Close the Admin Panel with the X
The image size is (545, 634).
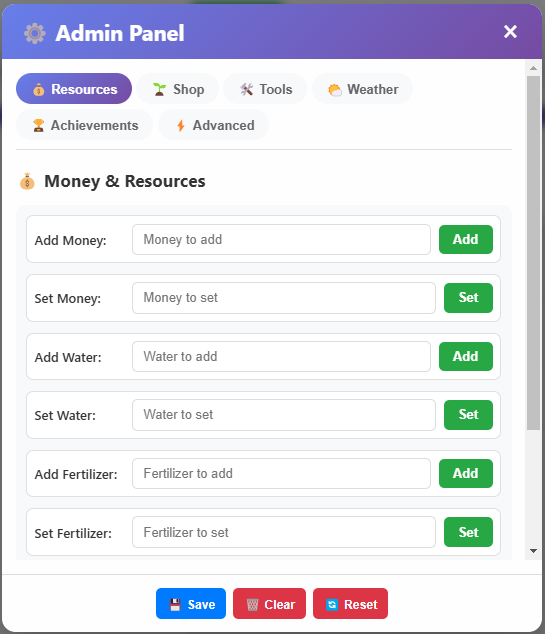(x=510, y=32)
